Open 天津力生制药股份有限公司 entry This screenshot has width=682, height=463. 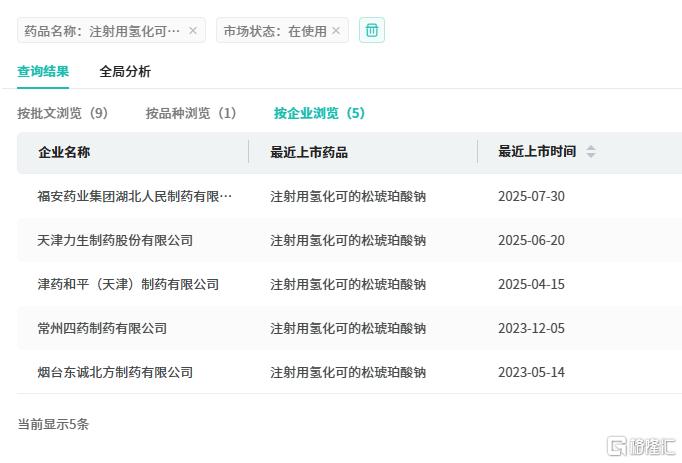(x=115, y=240)
